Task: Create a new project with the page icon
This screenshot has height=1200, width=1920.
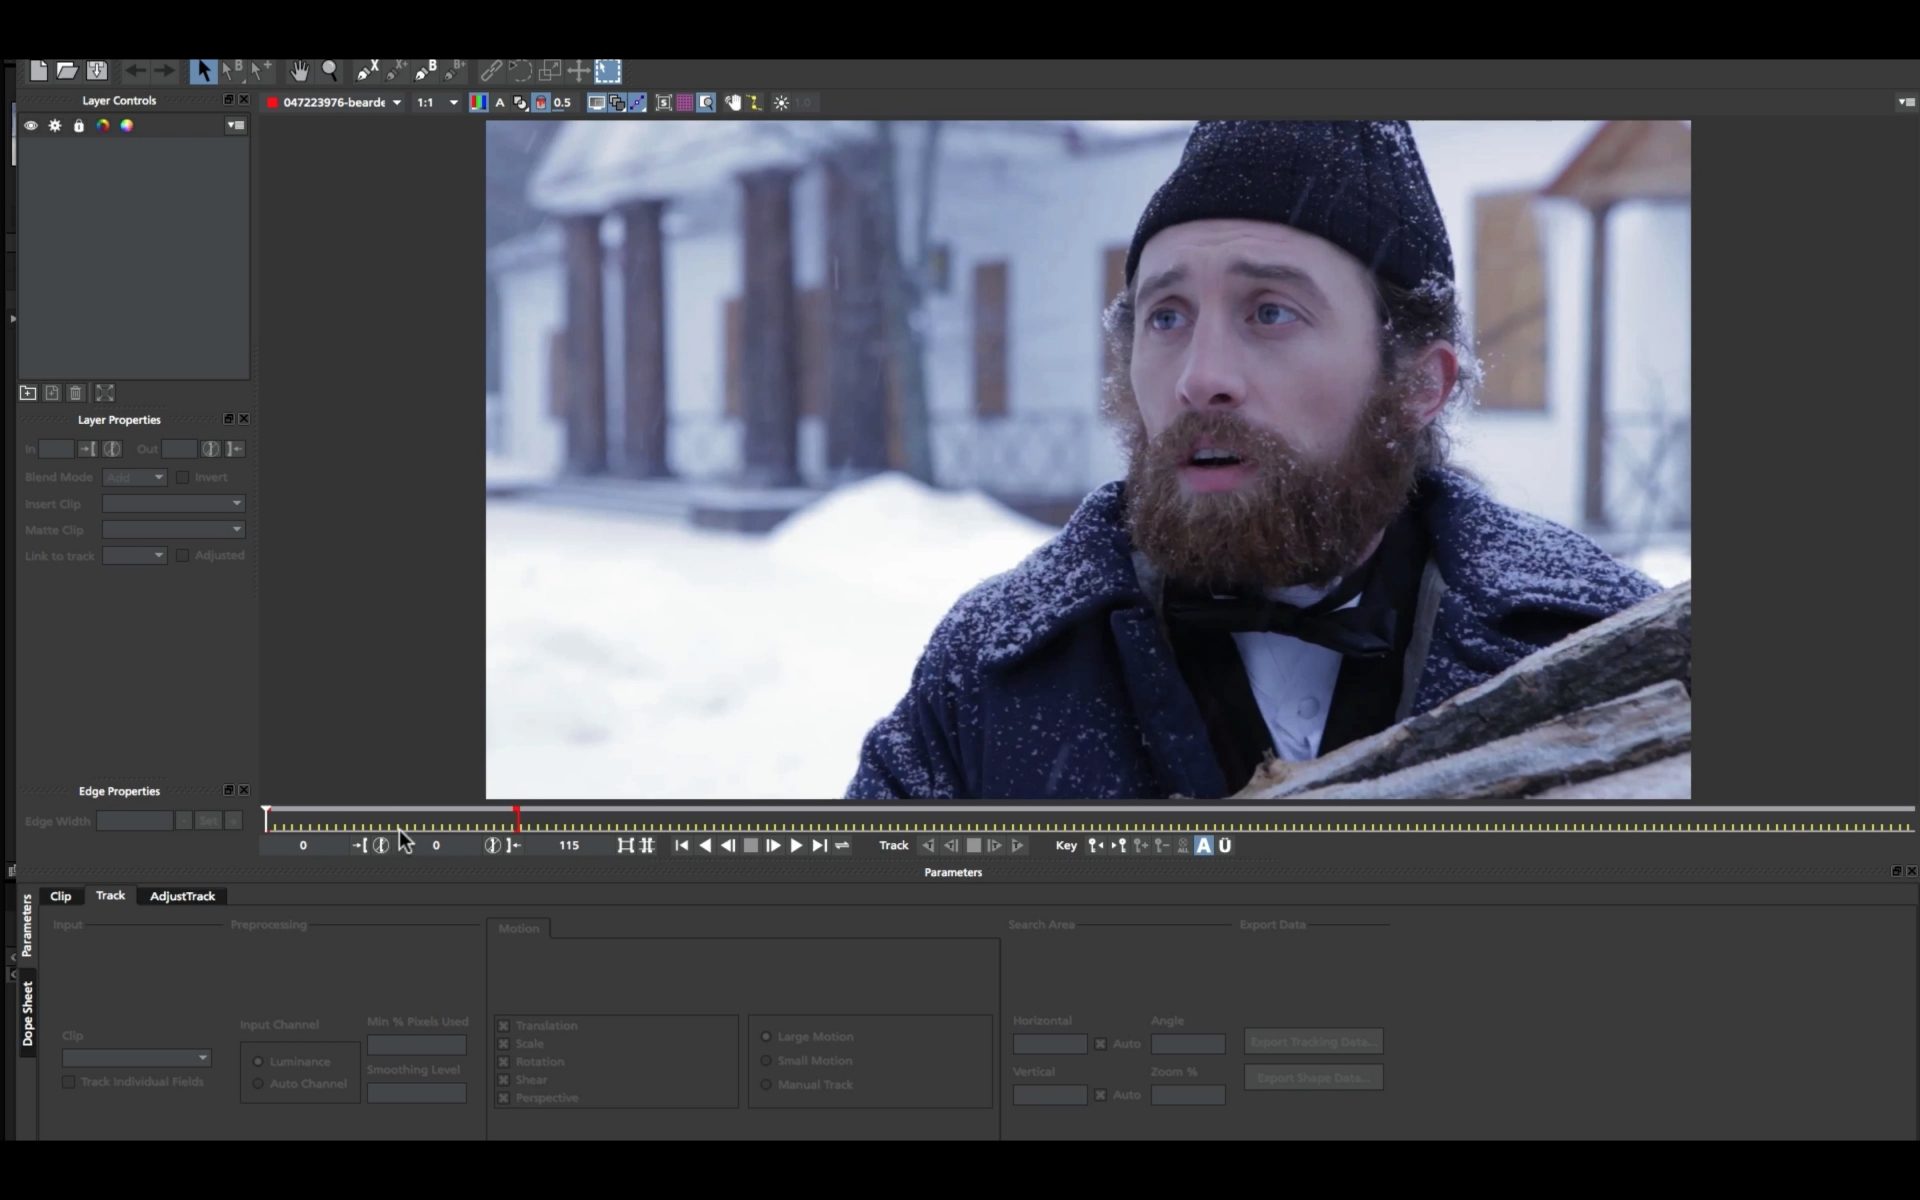Action: pyautogui.click(x=38, y=70)
